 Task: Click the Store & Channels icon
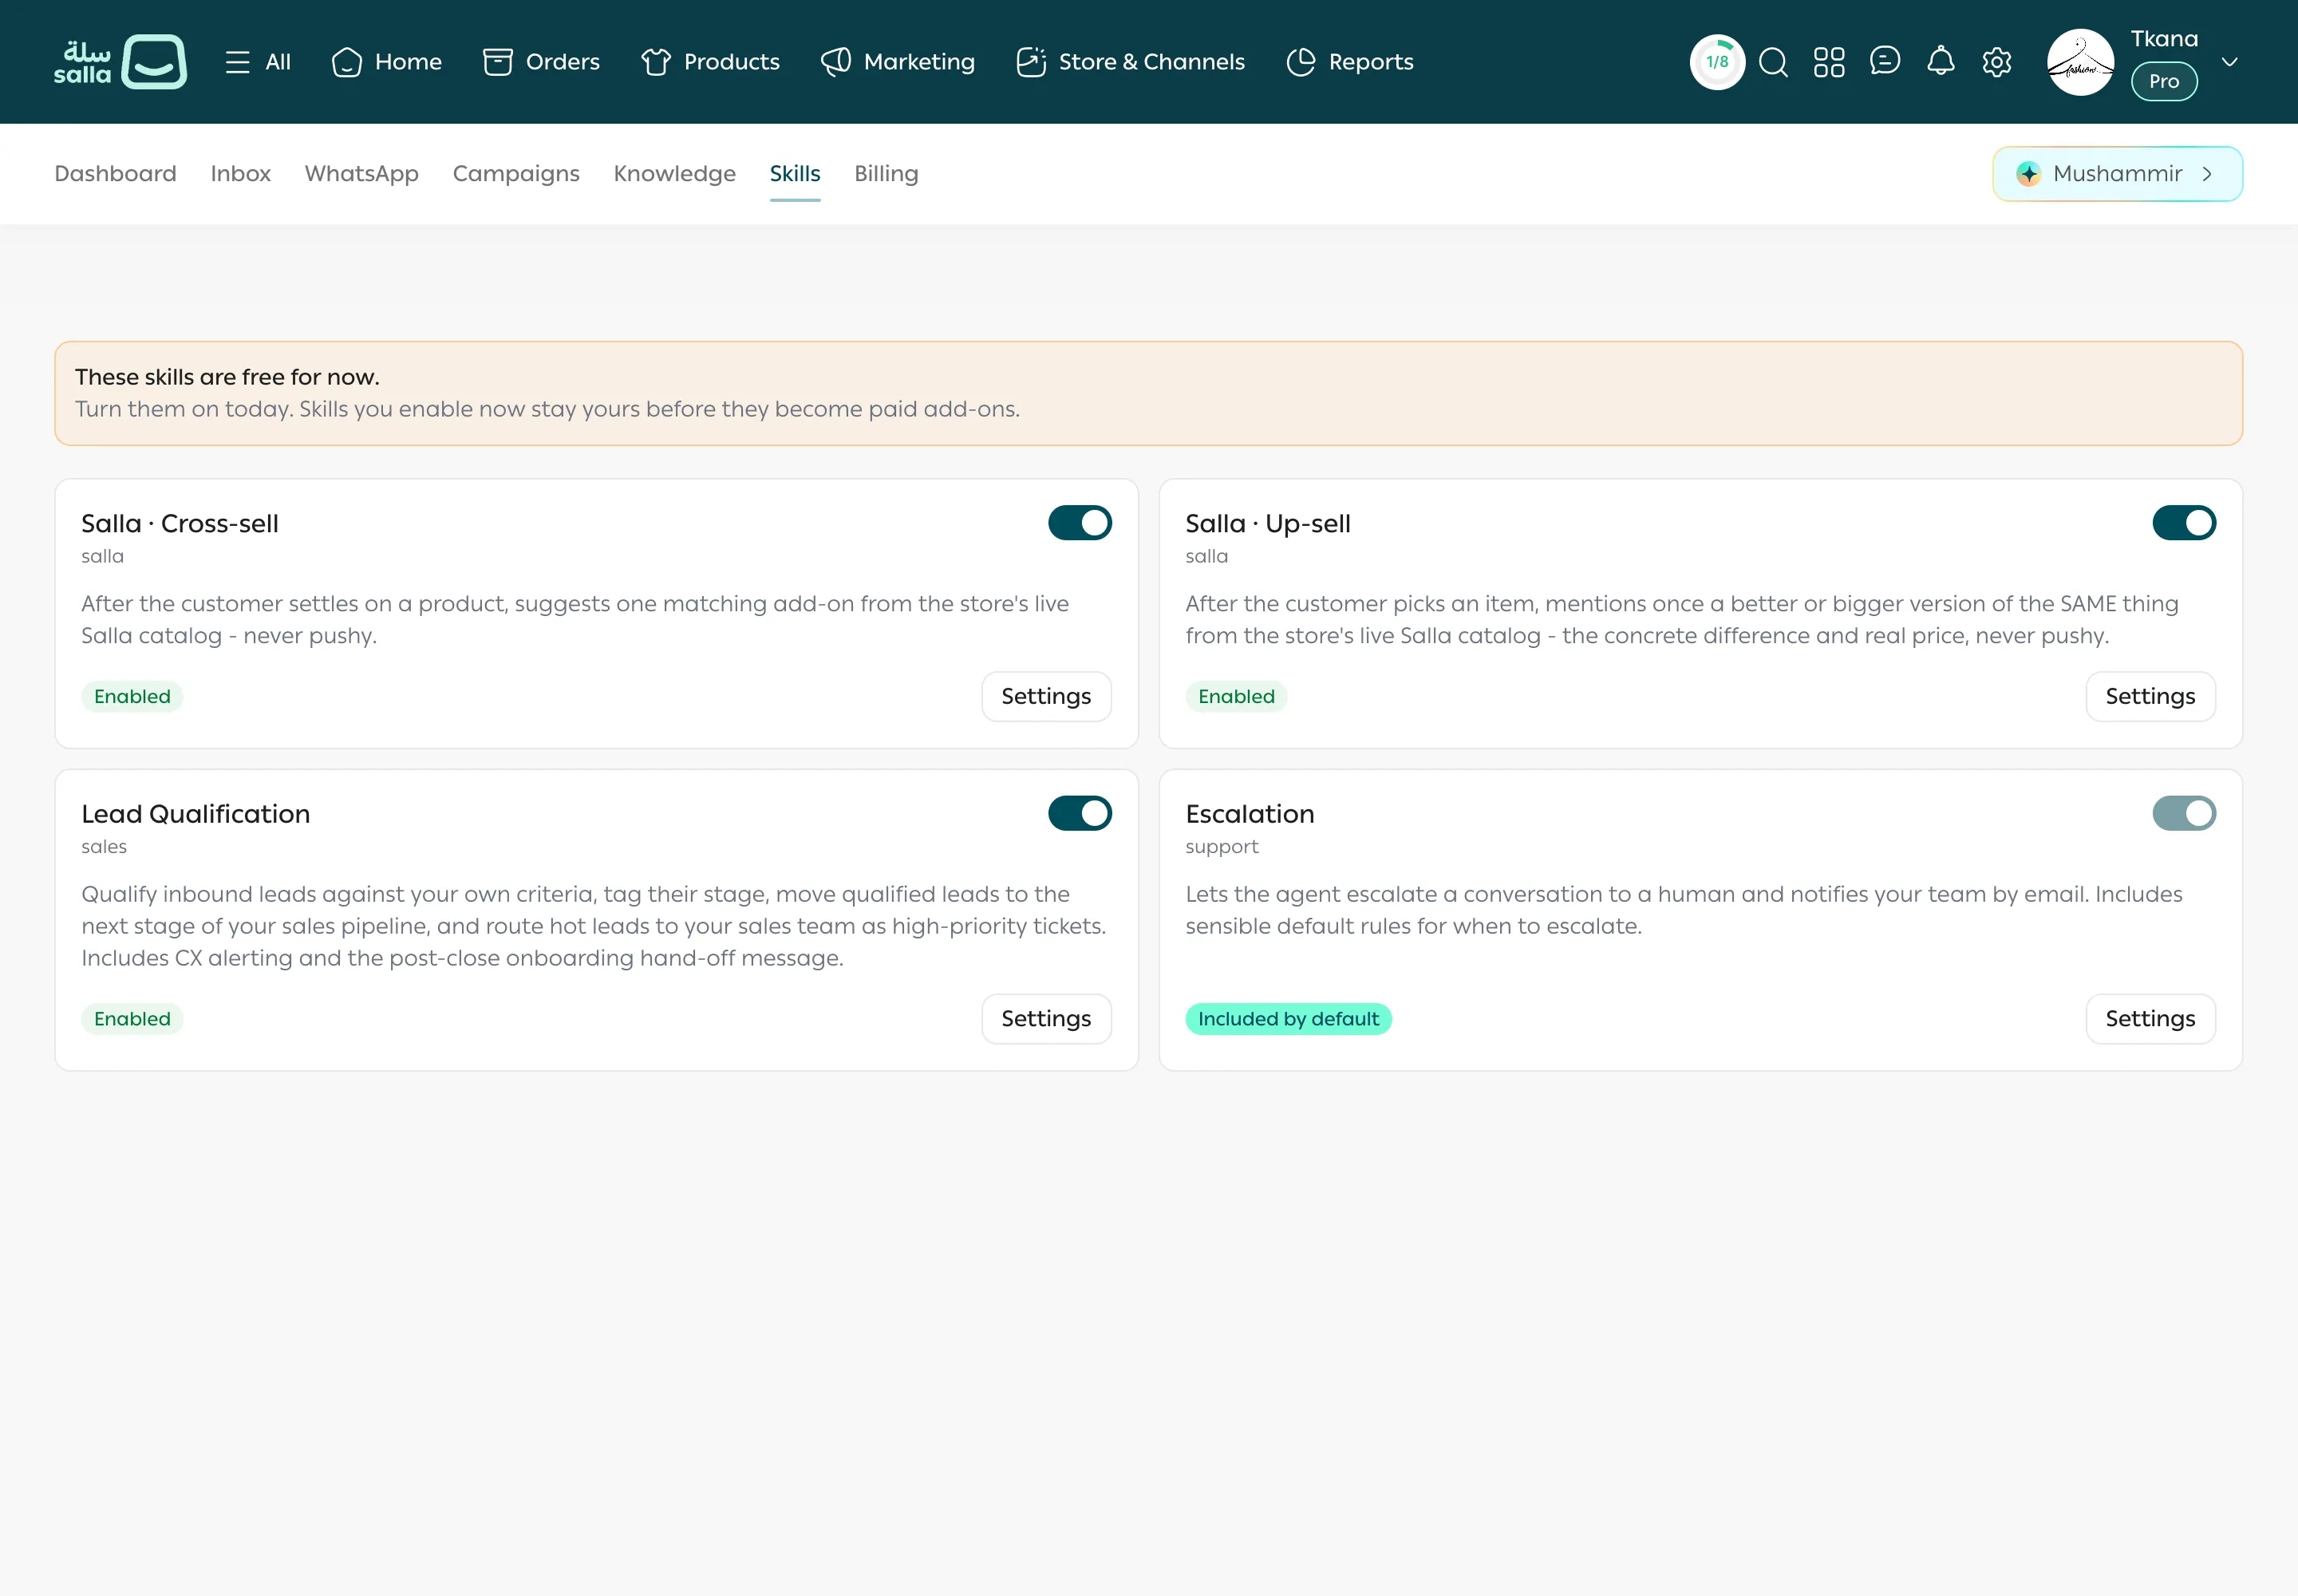point(1030,62)
